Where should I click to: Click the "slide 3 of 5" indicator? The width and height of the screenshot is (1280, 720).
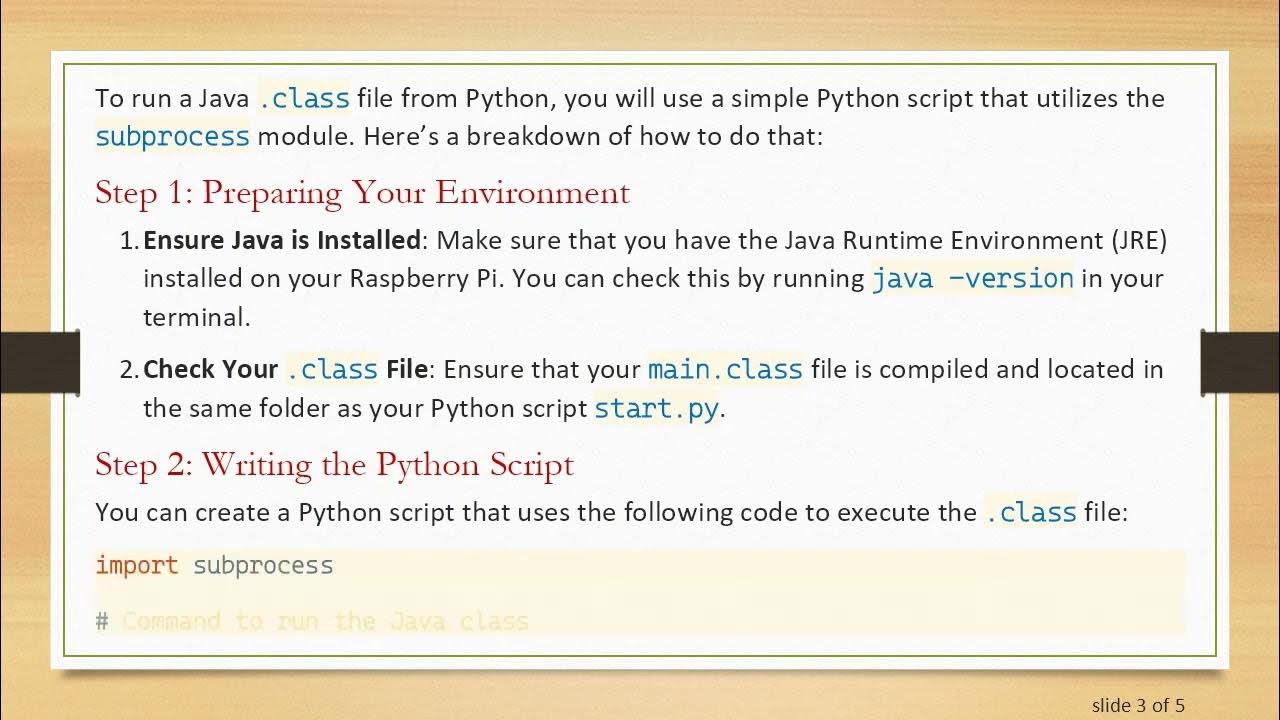[x=1138, y=705]
